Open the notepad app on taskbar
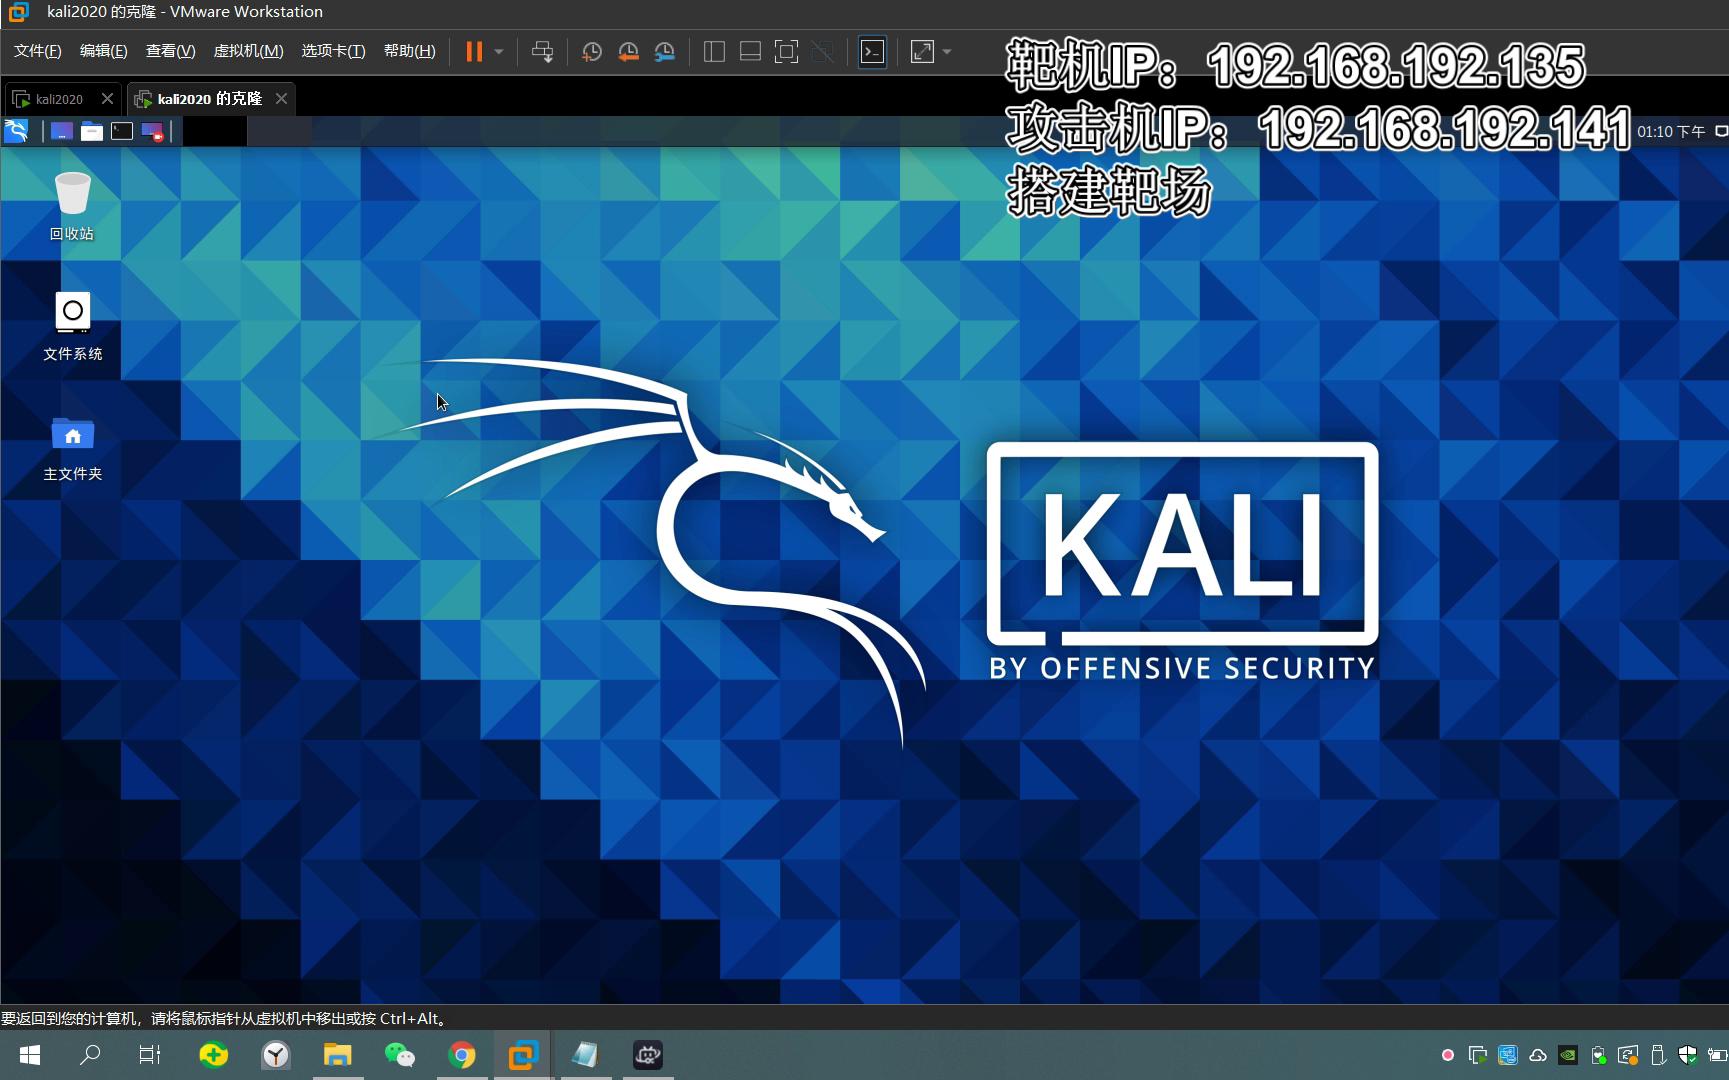The width and height of the screenshot is (1729, 1080). point(585,1055)
